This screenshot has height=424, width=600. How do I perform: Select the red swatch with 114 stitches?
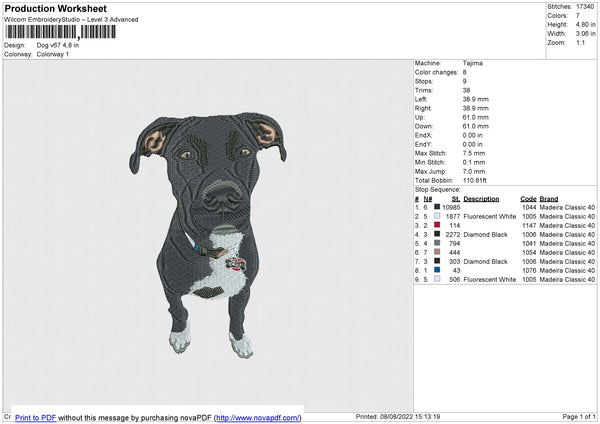pos(437,225)
